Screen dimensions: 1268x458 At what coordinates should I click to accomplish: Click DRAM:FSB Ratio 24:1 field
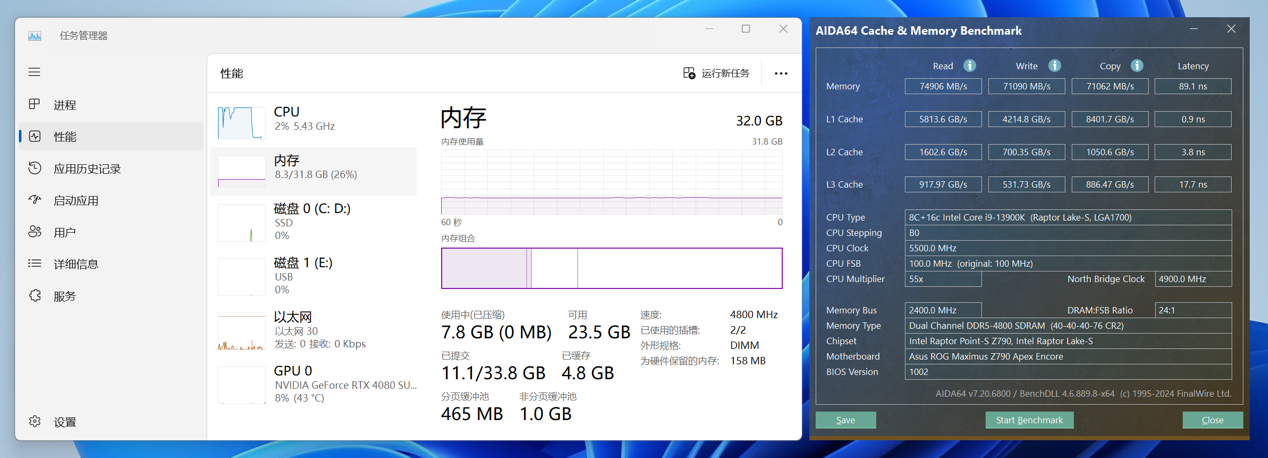pos(1193,310)
